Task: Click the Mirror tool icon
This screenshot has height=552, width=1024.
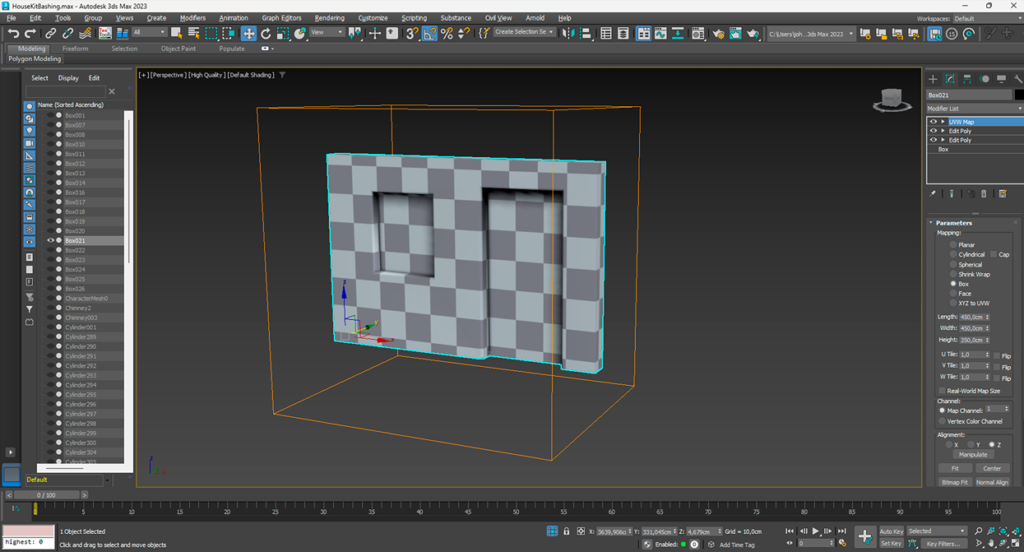Action: 567,33
